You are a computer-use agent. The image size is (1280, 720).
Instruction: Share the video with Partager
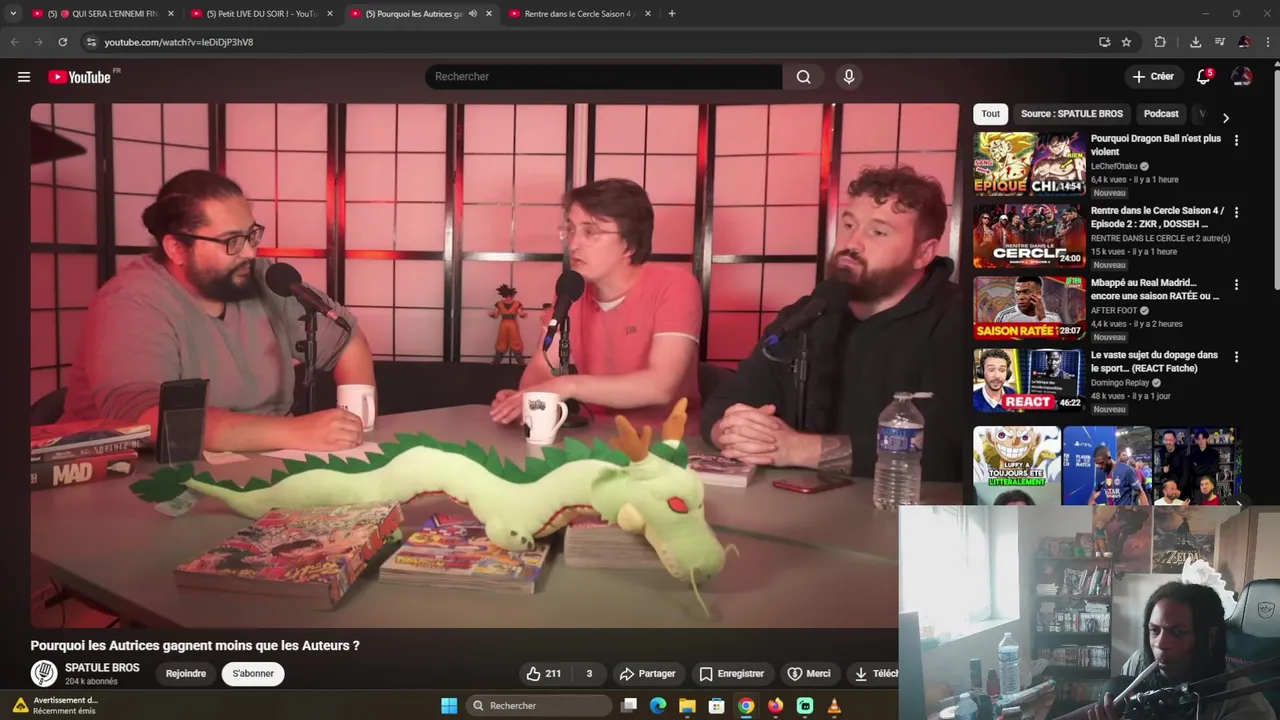coord(647,674)
